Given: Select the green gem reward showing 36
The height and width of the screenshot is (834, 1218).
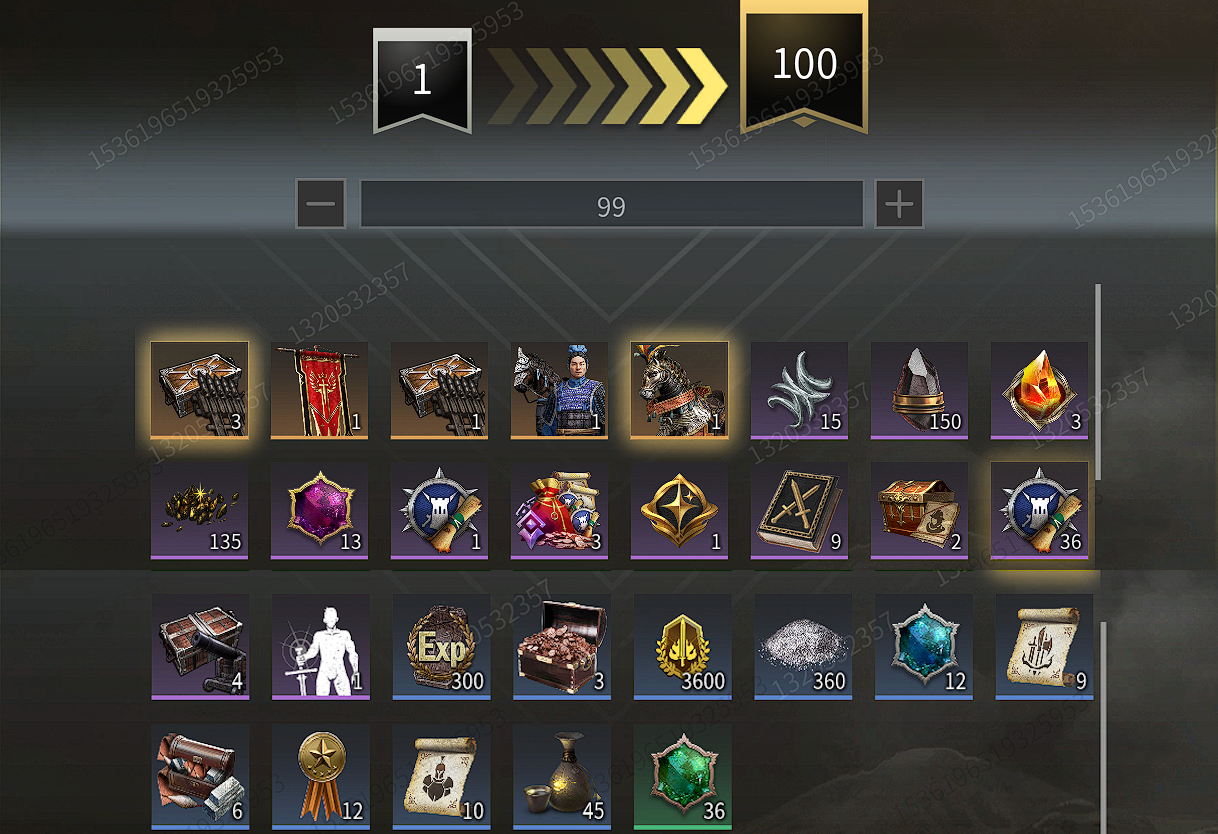Looking at the screenshot, I should 683,777.
